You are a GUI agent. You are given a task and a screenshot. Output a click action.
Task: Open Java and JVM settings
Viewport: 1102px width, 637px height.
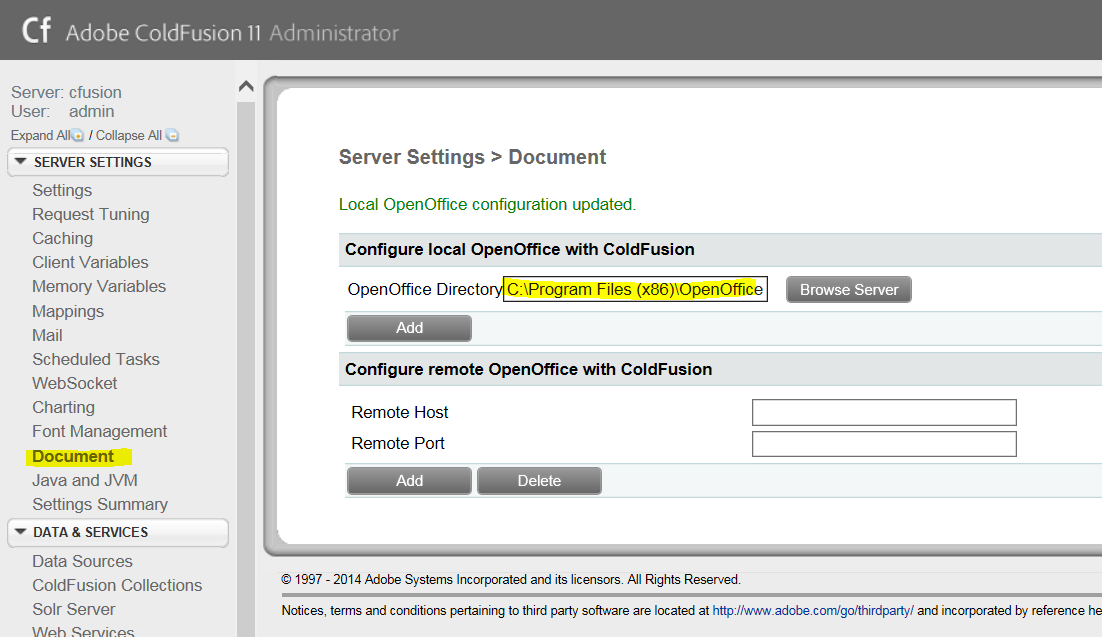click(85, 480)
